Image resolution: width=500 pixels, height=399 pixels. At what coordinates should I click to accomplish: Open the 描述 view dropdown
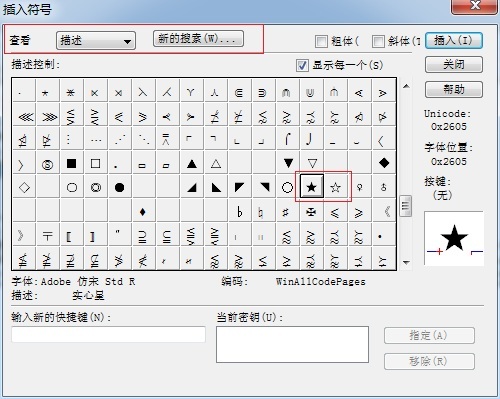pos(96,41)
